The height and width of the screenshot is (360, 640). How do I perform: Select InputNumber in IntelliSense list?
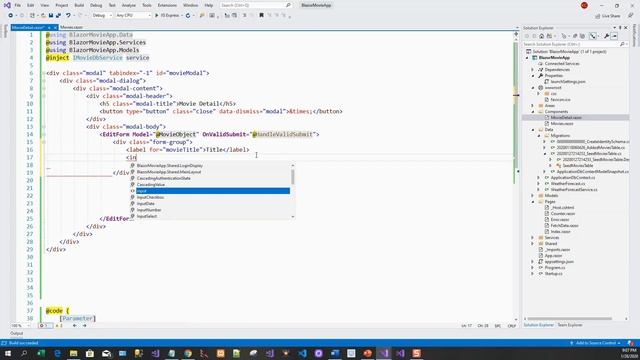coord(149,210)
